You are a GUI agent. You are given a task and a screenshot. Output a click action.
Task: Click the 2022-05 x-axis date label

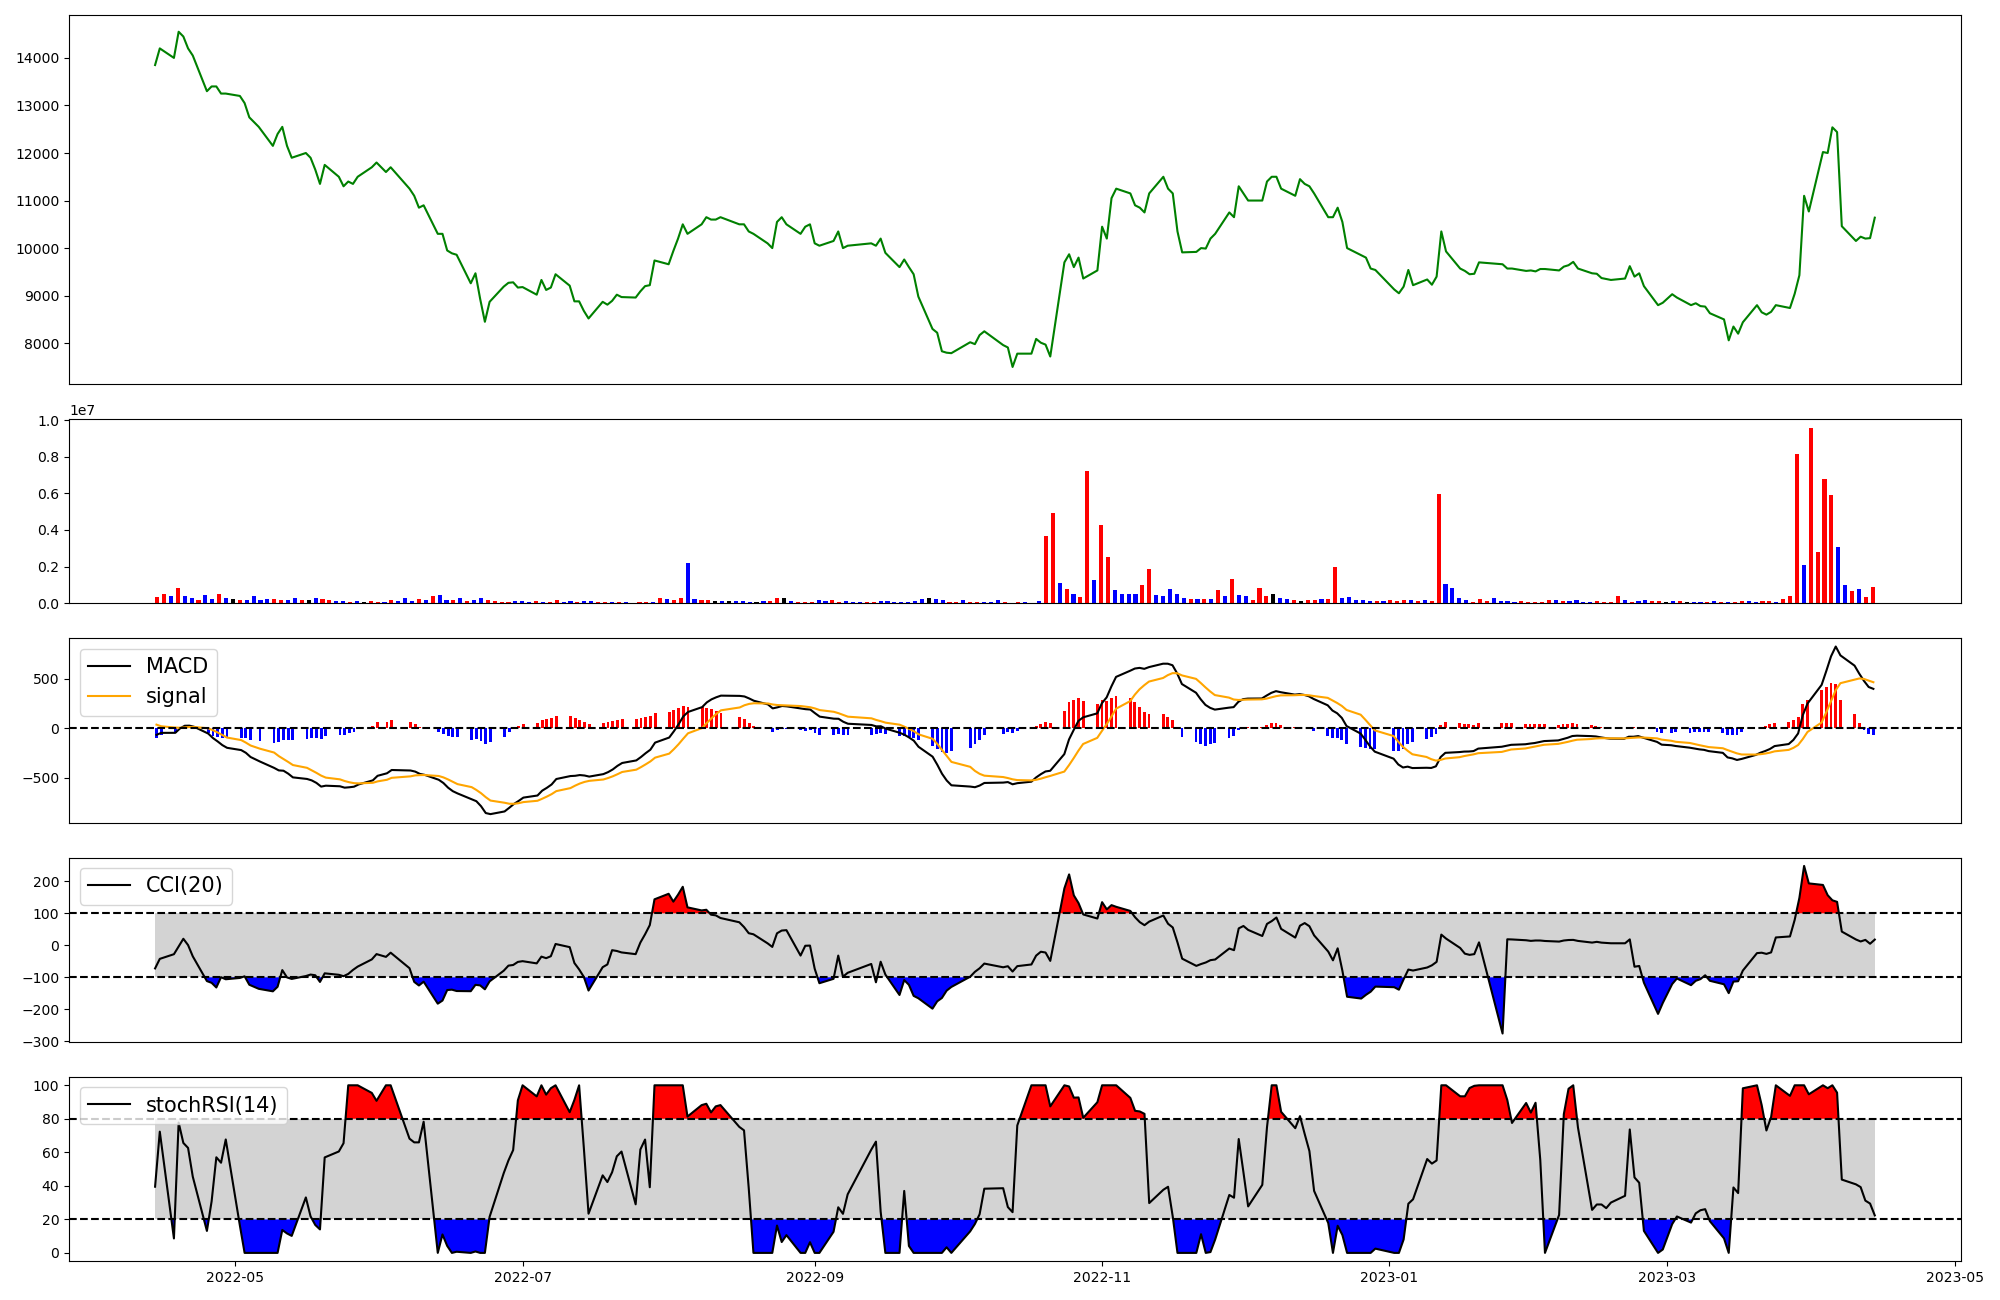click(x=234, y=1277)
